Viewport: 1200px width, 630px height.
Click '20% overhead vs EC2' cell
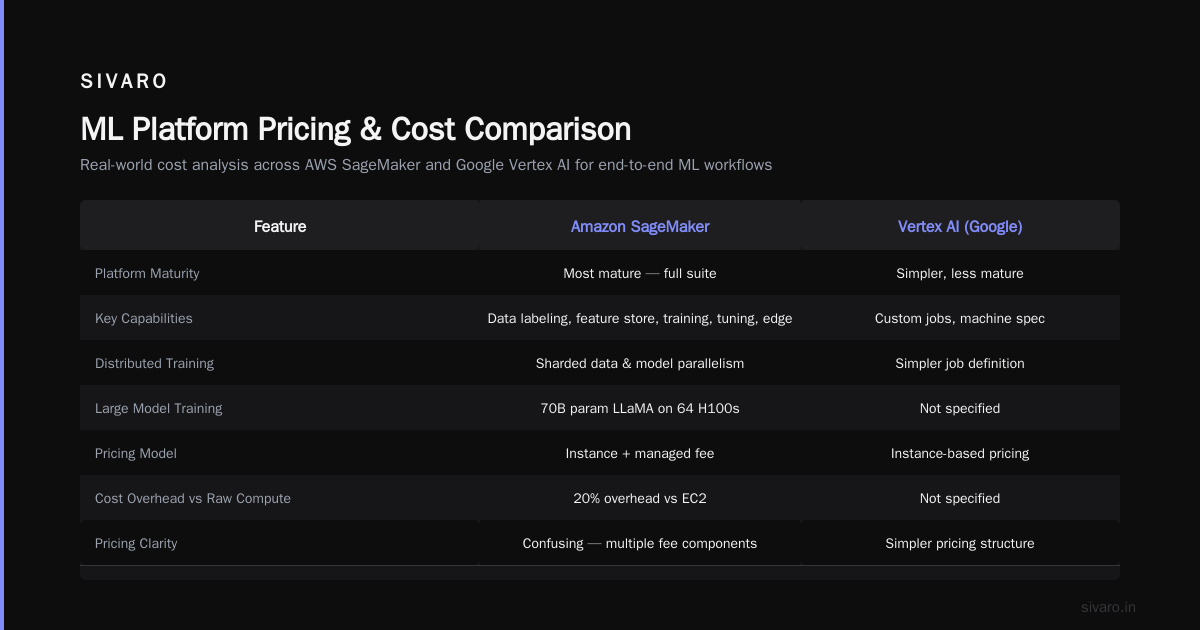tap(640, 498)
